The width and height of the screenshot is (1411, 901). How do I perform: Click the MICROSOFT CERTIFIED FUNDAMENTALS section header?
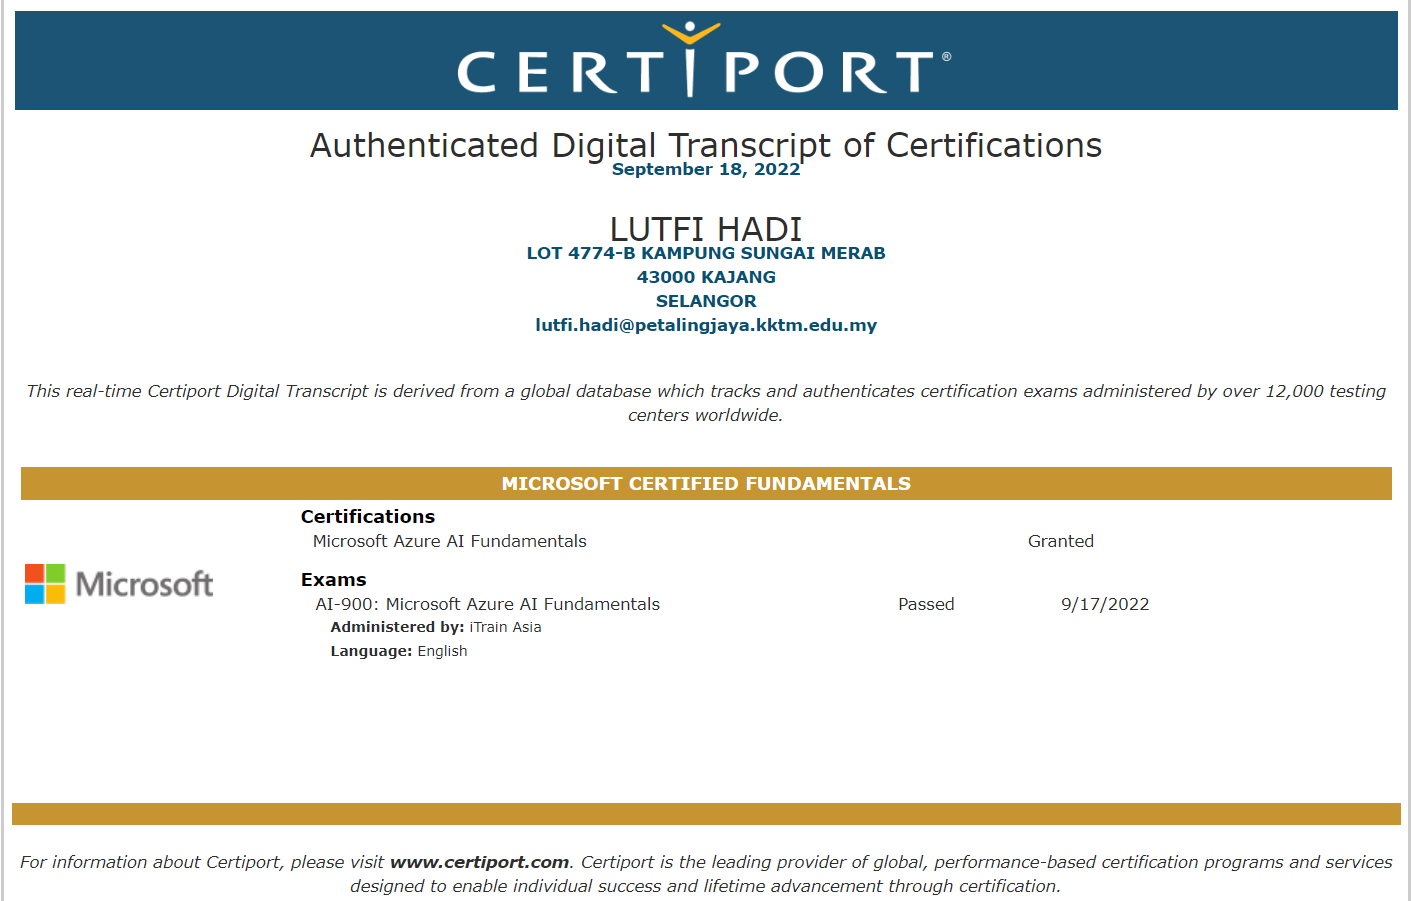pyautogui.click(x=705, y=484)
